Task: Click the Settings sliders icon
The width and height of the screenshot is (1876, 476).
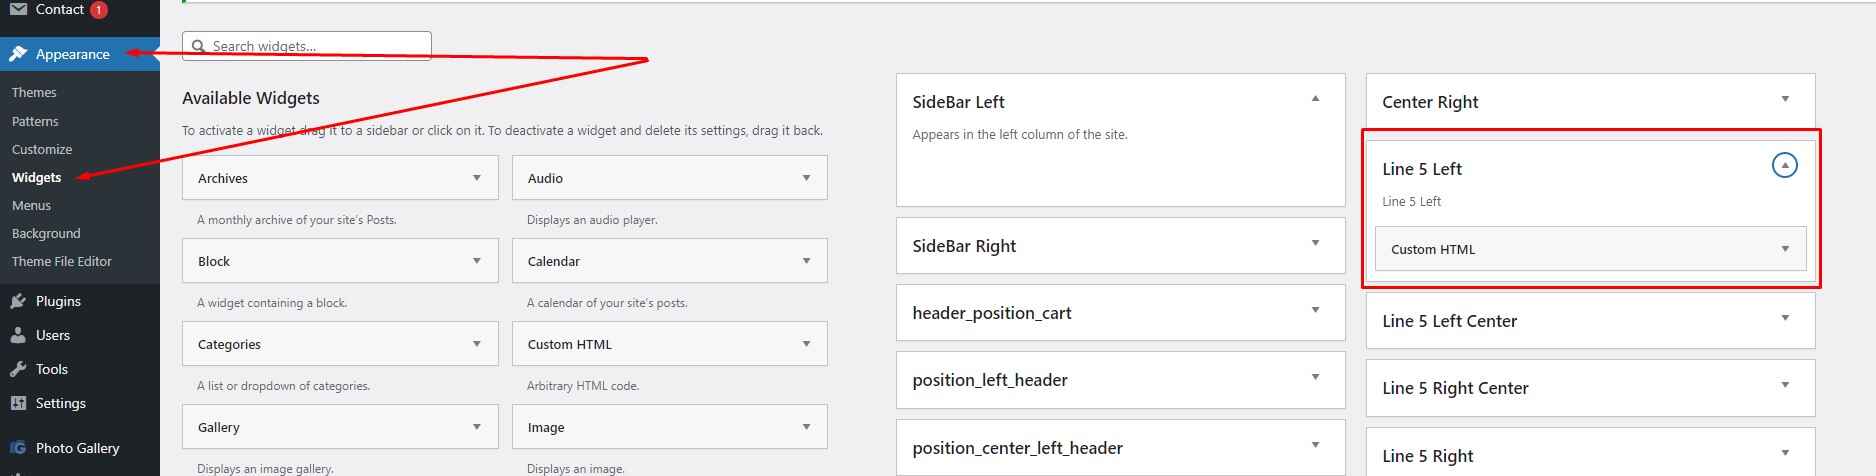Action: point(18,403)
